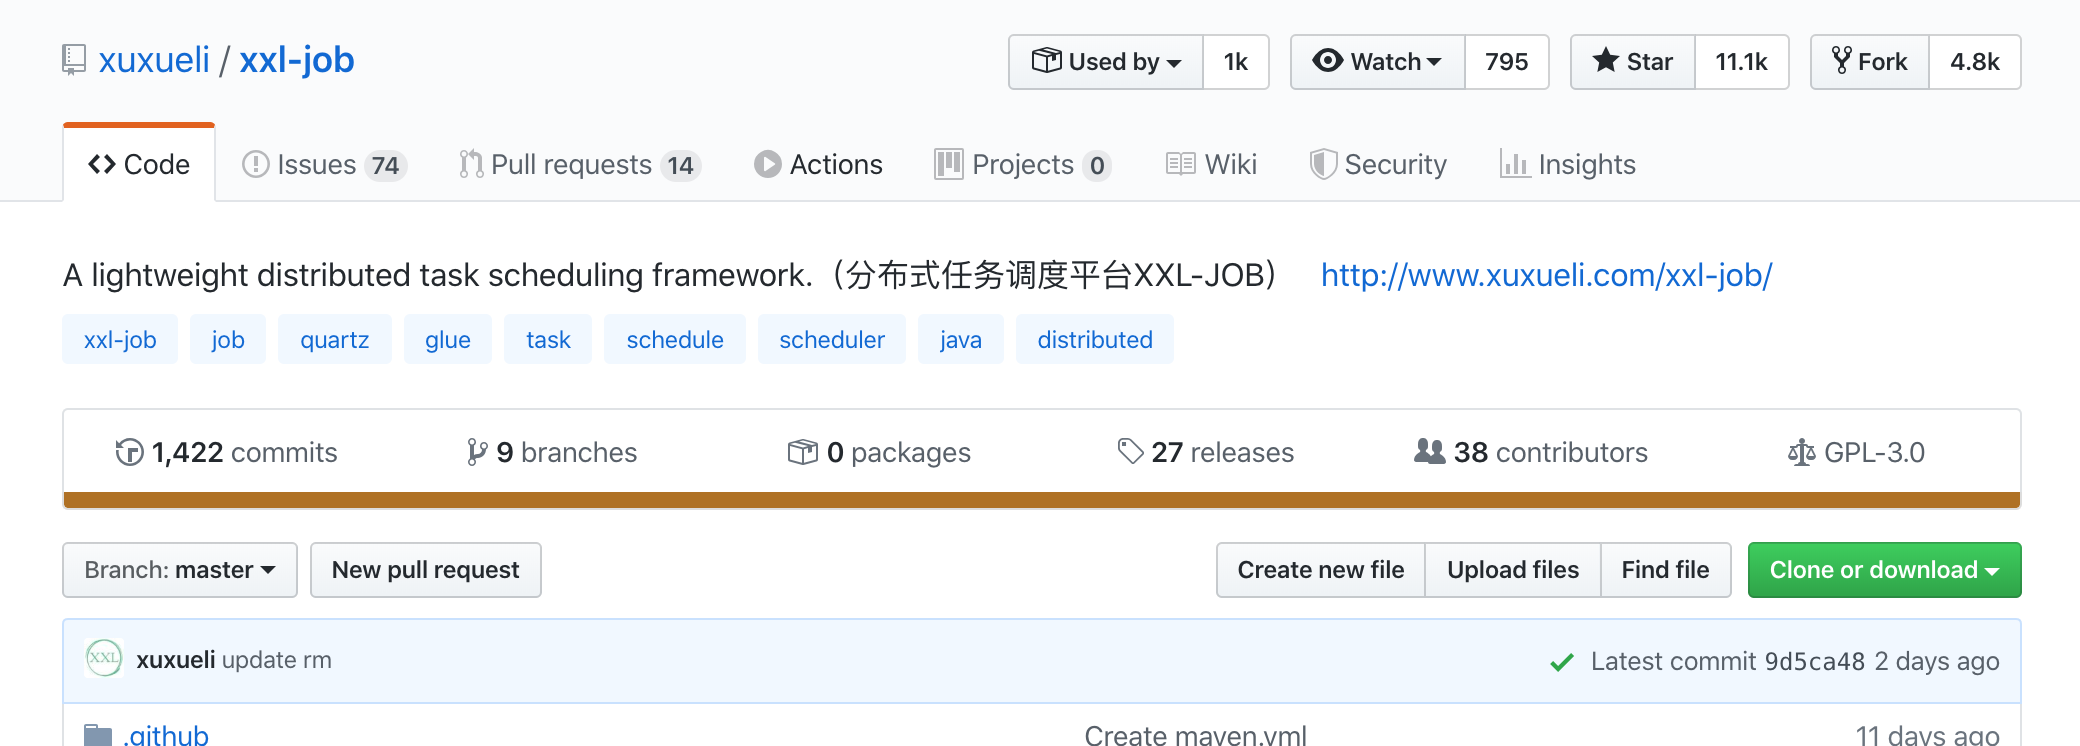Viewport: 2080px width, 746px height.
Task: Expand the Watch dropdown button
Action: pos(1378,62)
